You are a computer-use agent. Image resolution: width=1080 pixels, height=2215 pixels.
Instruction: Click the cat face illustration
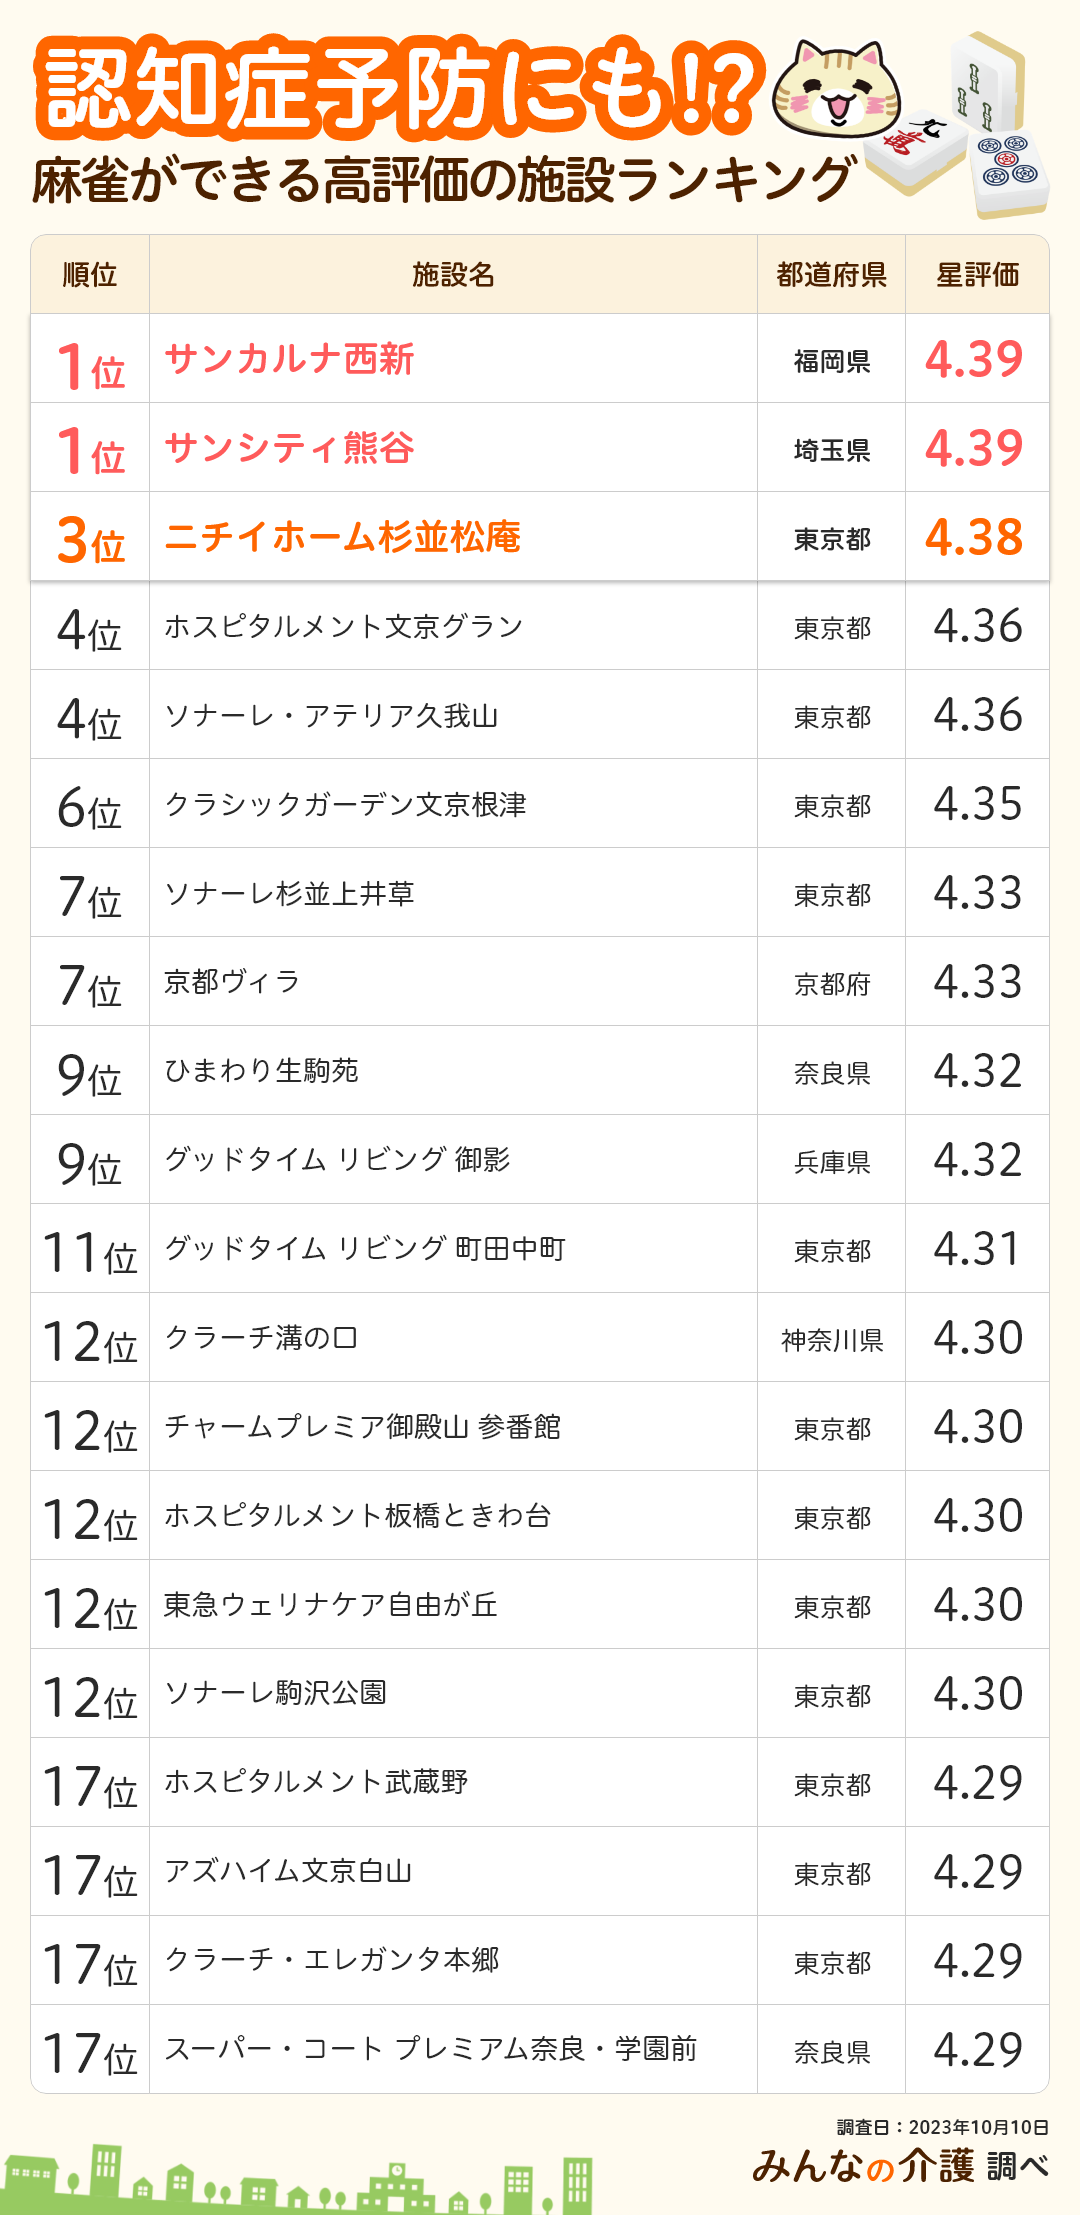pyautogui.click(x=836, y=90)
